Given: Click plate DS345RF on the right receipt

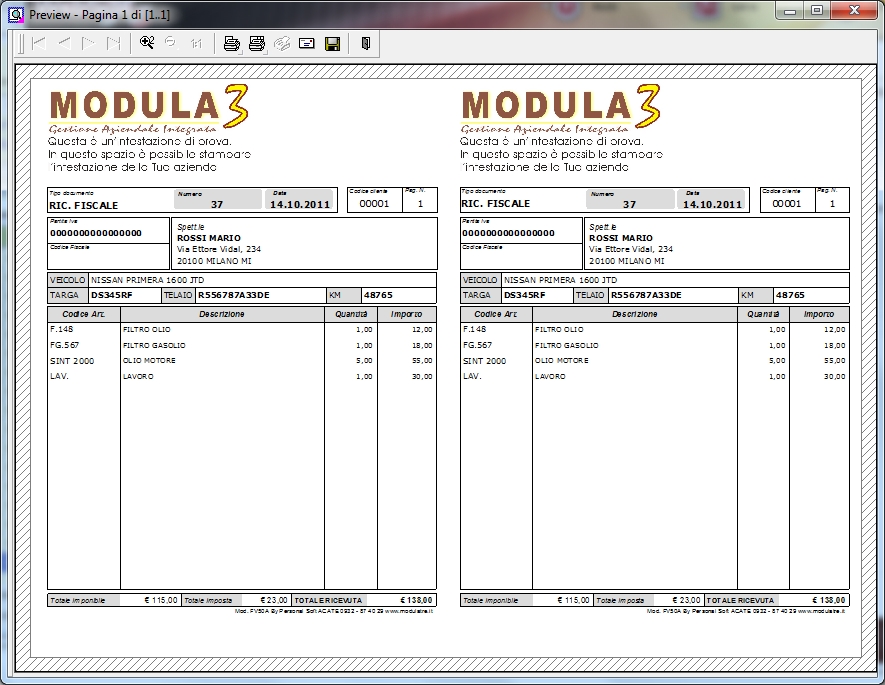Looking at the screenshot, I should 525,295.
